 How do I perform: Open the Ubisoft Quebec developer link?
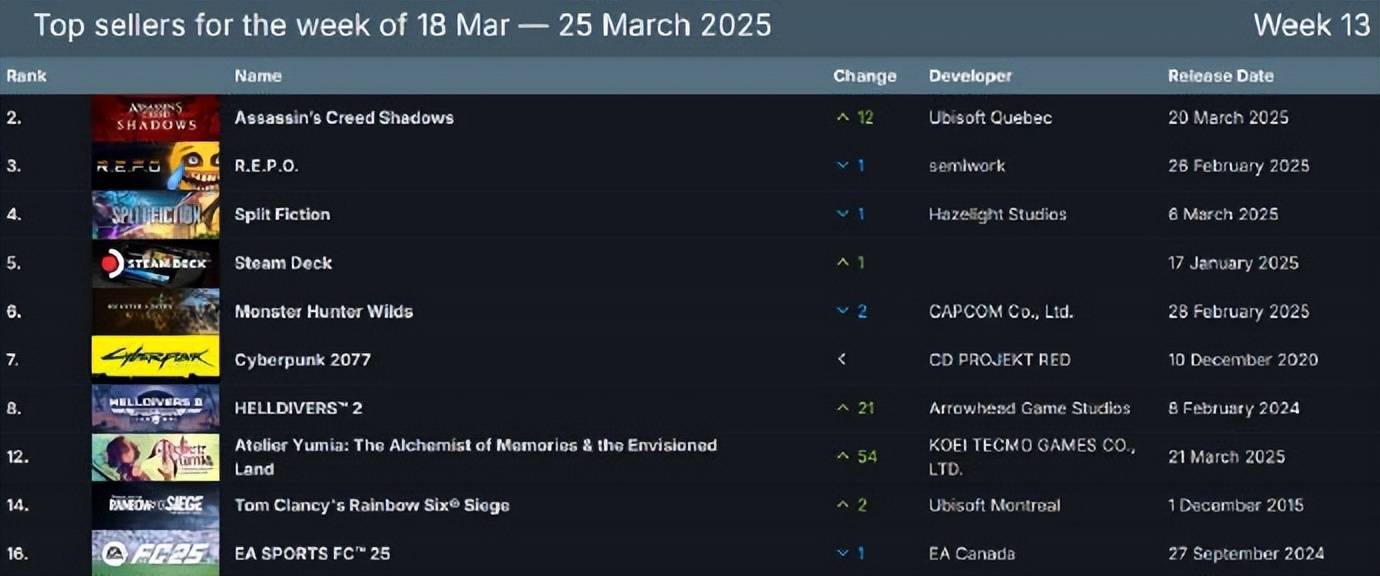point(990,118)
